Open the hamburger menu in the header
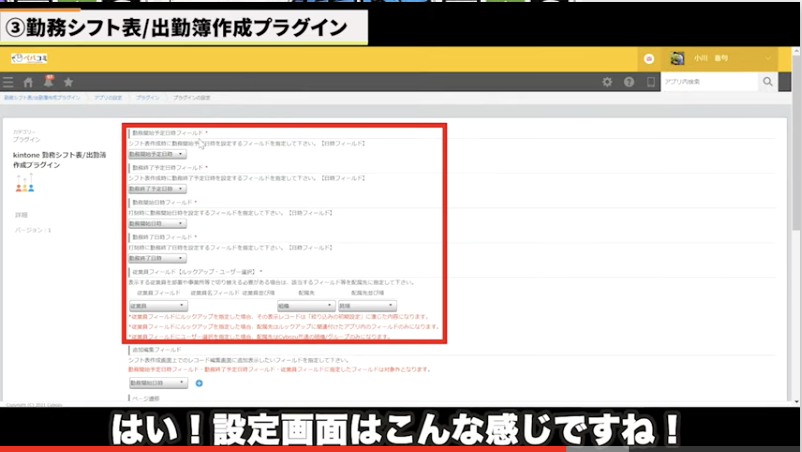The height and width of the screenshot is (452, 802). pos(9,82)
